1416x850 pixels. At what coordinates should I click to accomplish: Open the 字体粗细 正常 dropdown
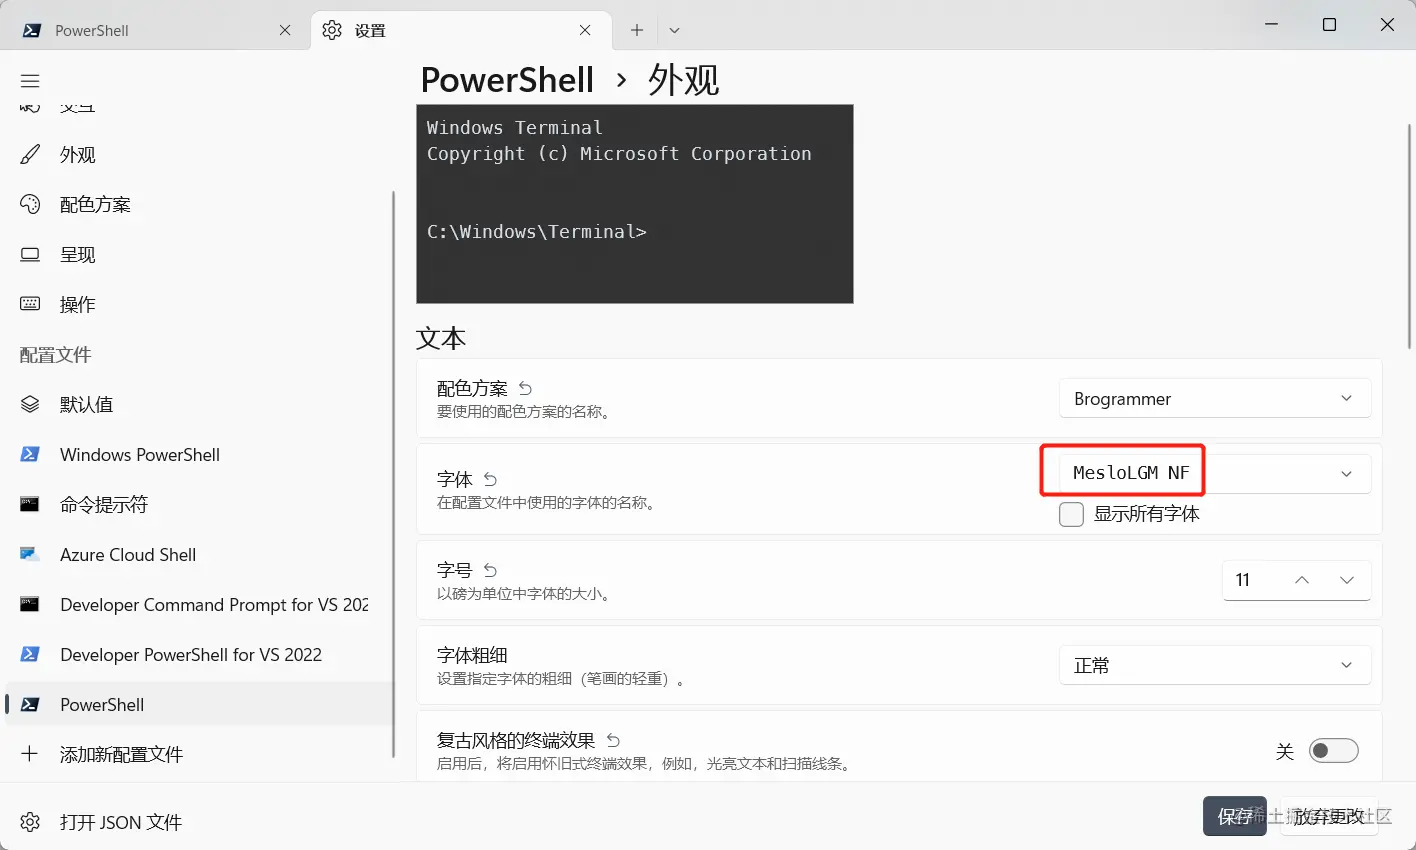(x=1215, y=666)
